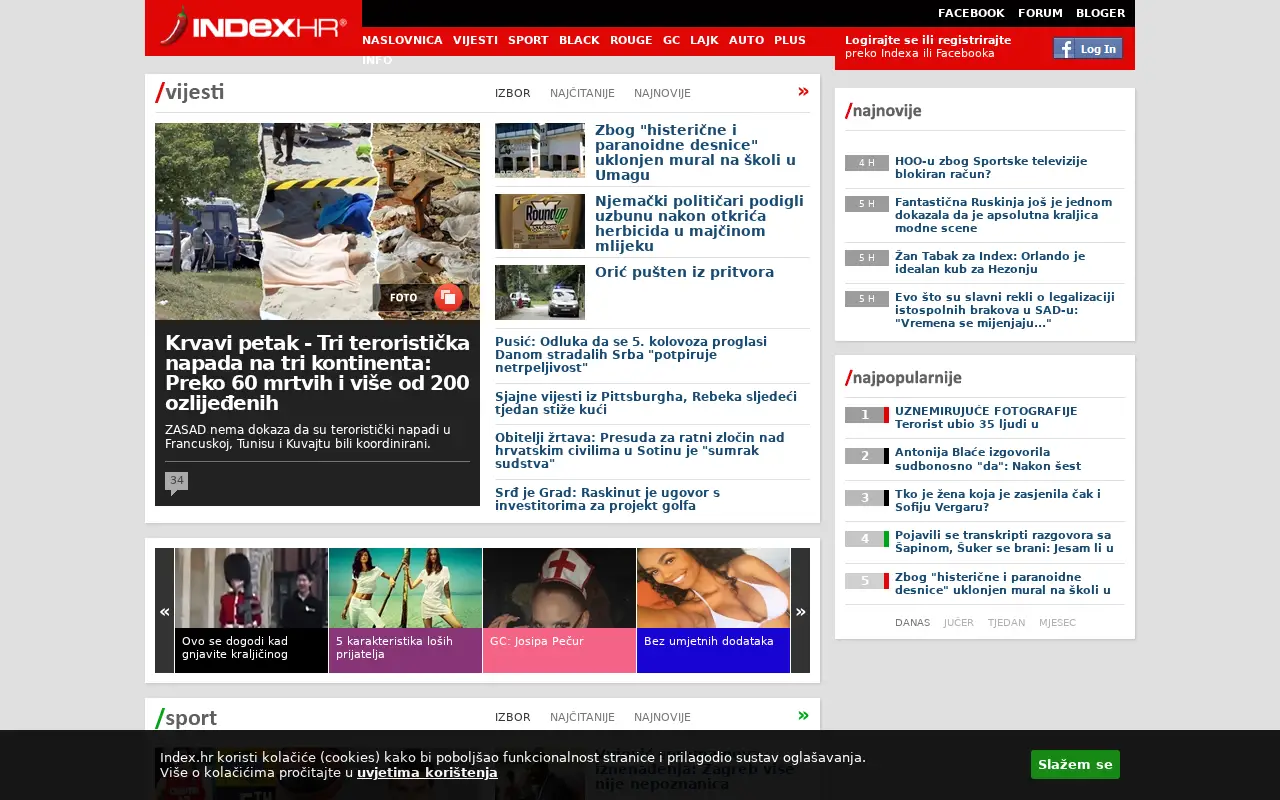This screenshot has height=800, width=1280.
Task: Expand vijesti section with red double arrow
Action: point(803,92)
